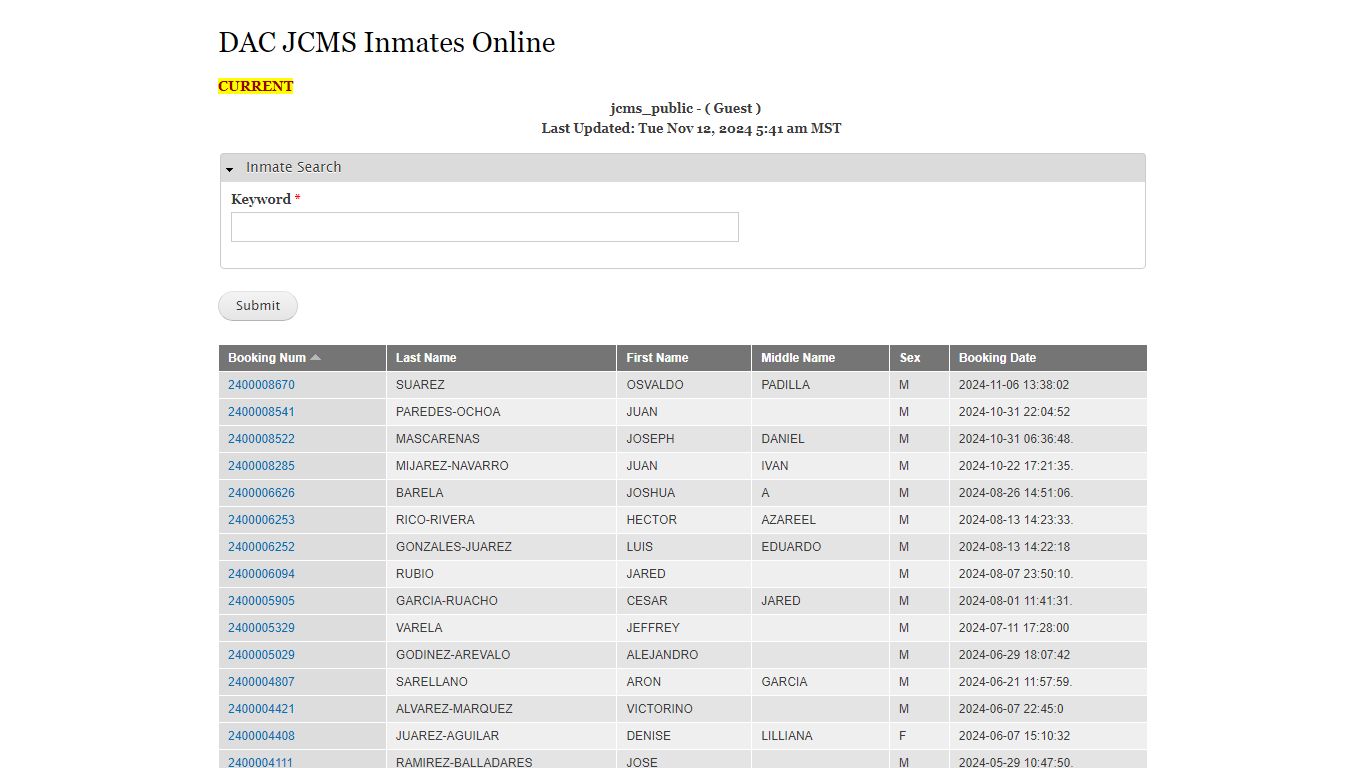Select first name JOSEPH cell
The width and height of the screenshot is (1366, 768).
[x=684, y=439]
